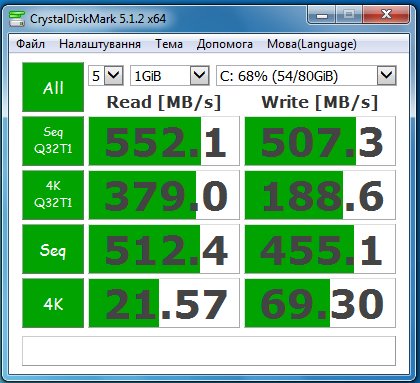This screenshot has height=383, width=420.
Task: Click the Seq read result 512.4
Action: 164,249
